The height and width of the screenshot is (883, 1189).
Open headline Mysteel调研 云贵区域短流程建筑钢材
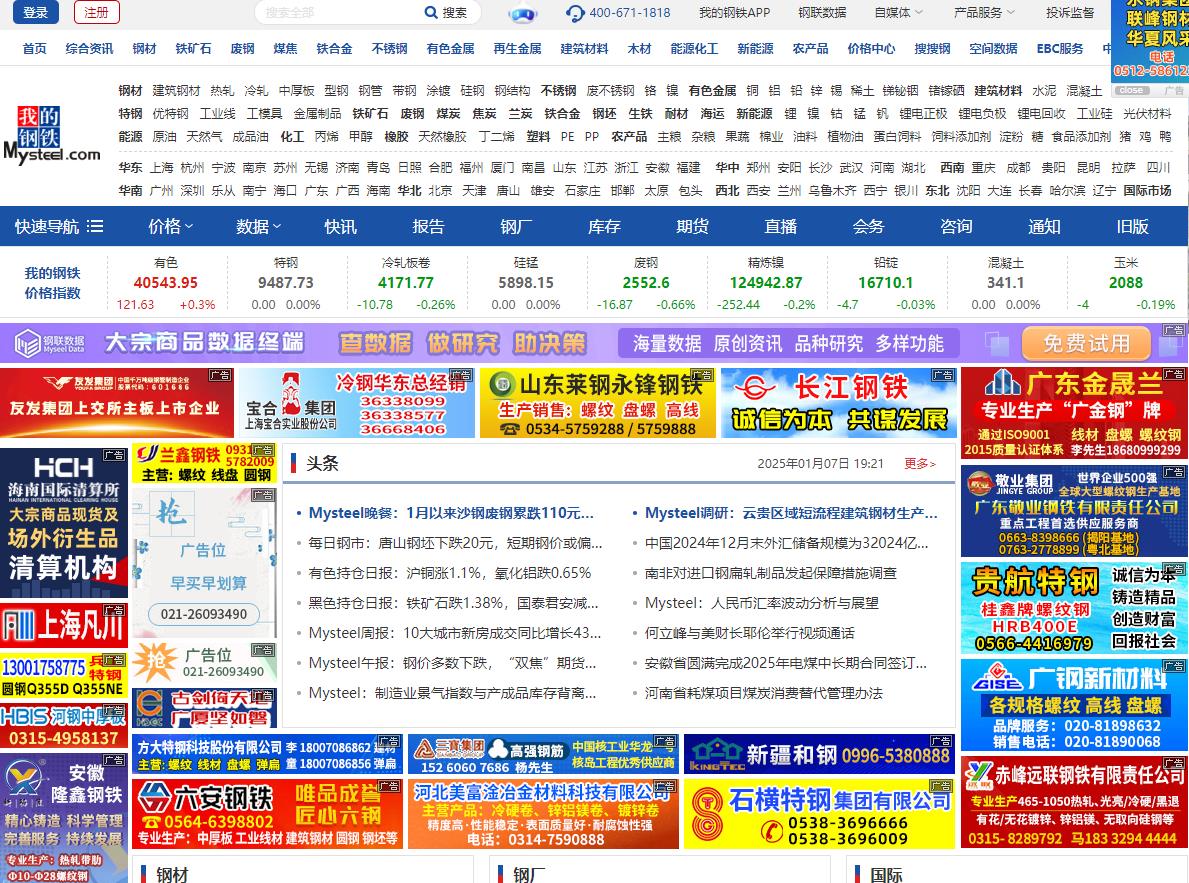[791, 513]
